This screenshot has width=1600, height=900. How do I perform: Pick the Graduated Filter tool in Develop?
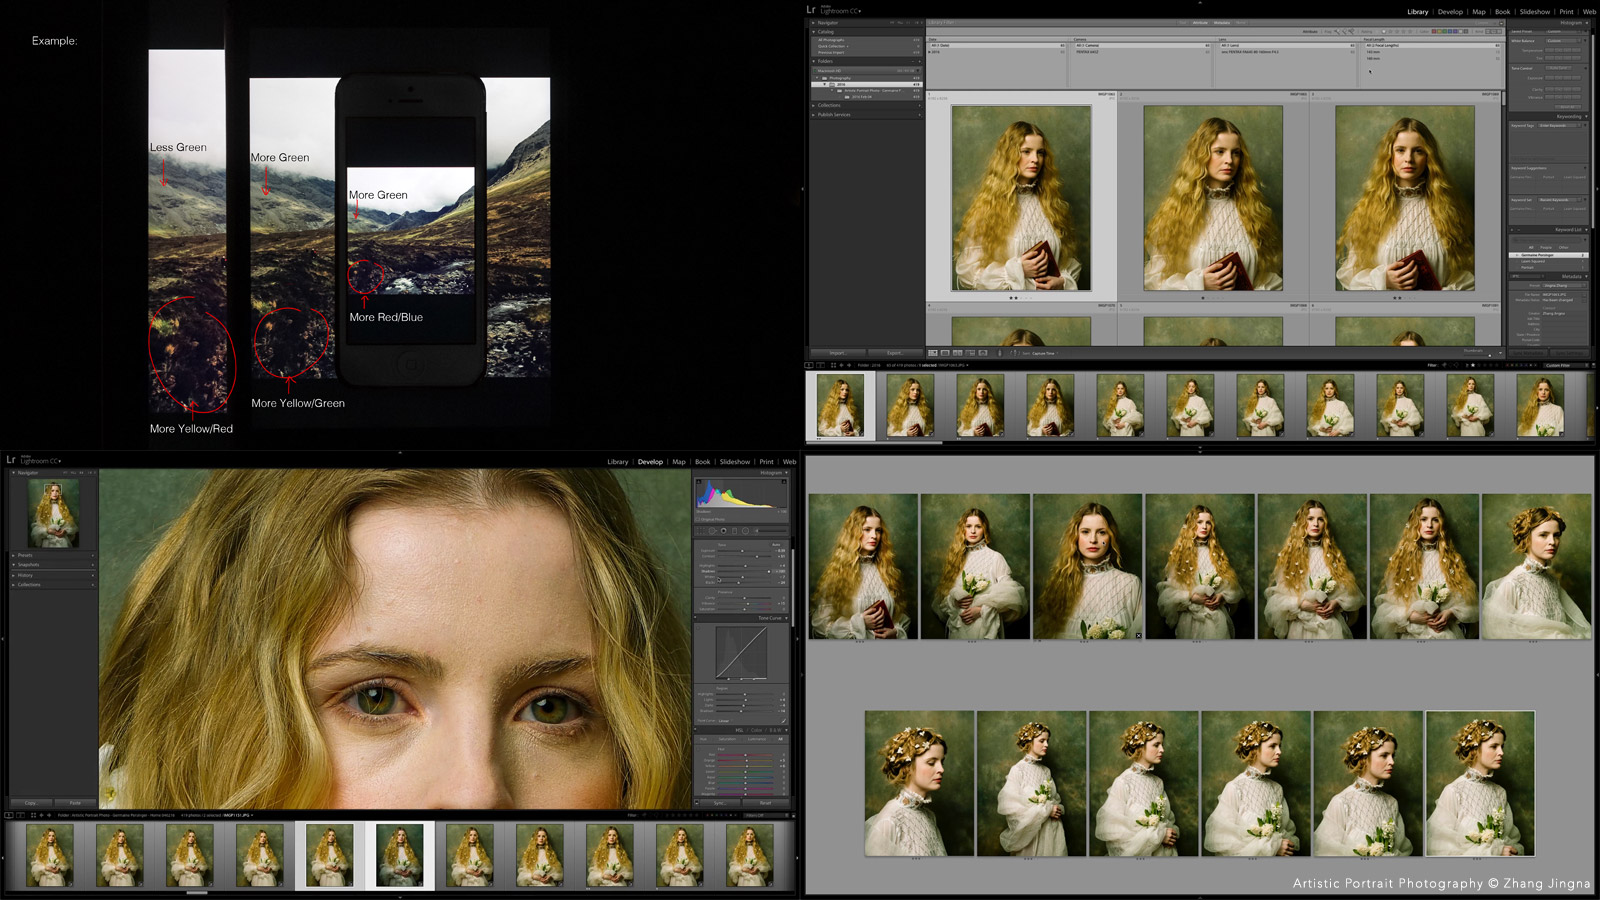point(734,531)
